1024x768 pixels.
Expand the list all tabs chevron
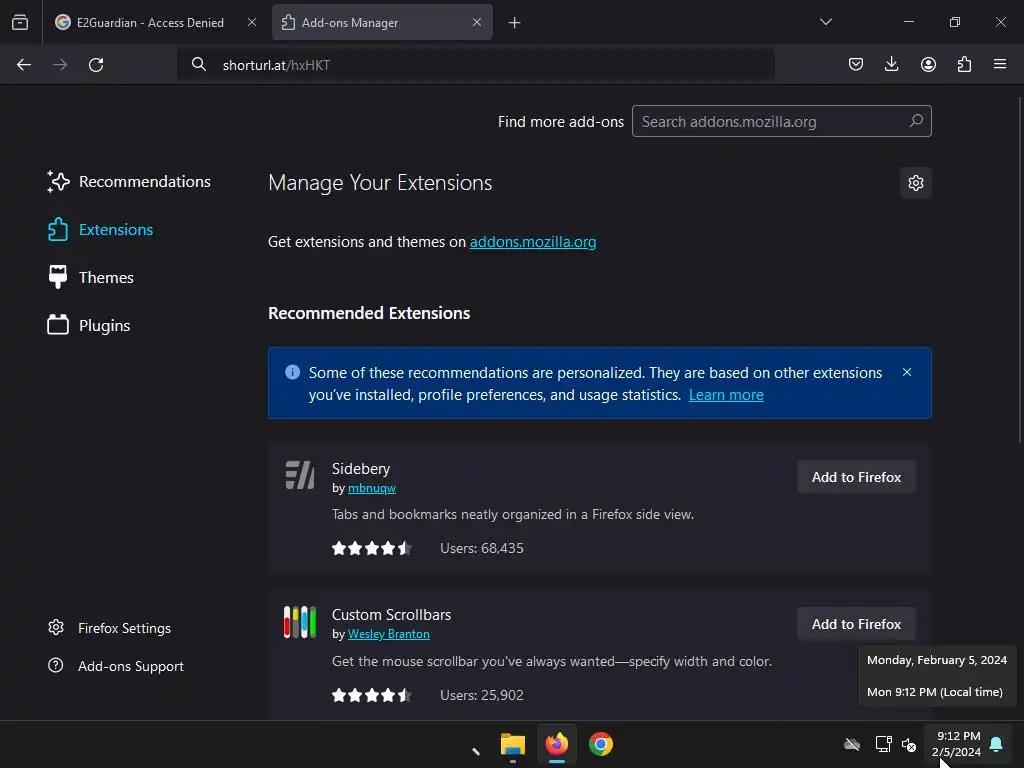point(825,22)
